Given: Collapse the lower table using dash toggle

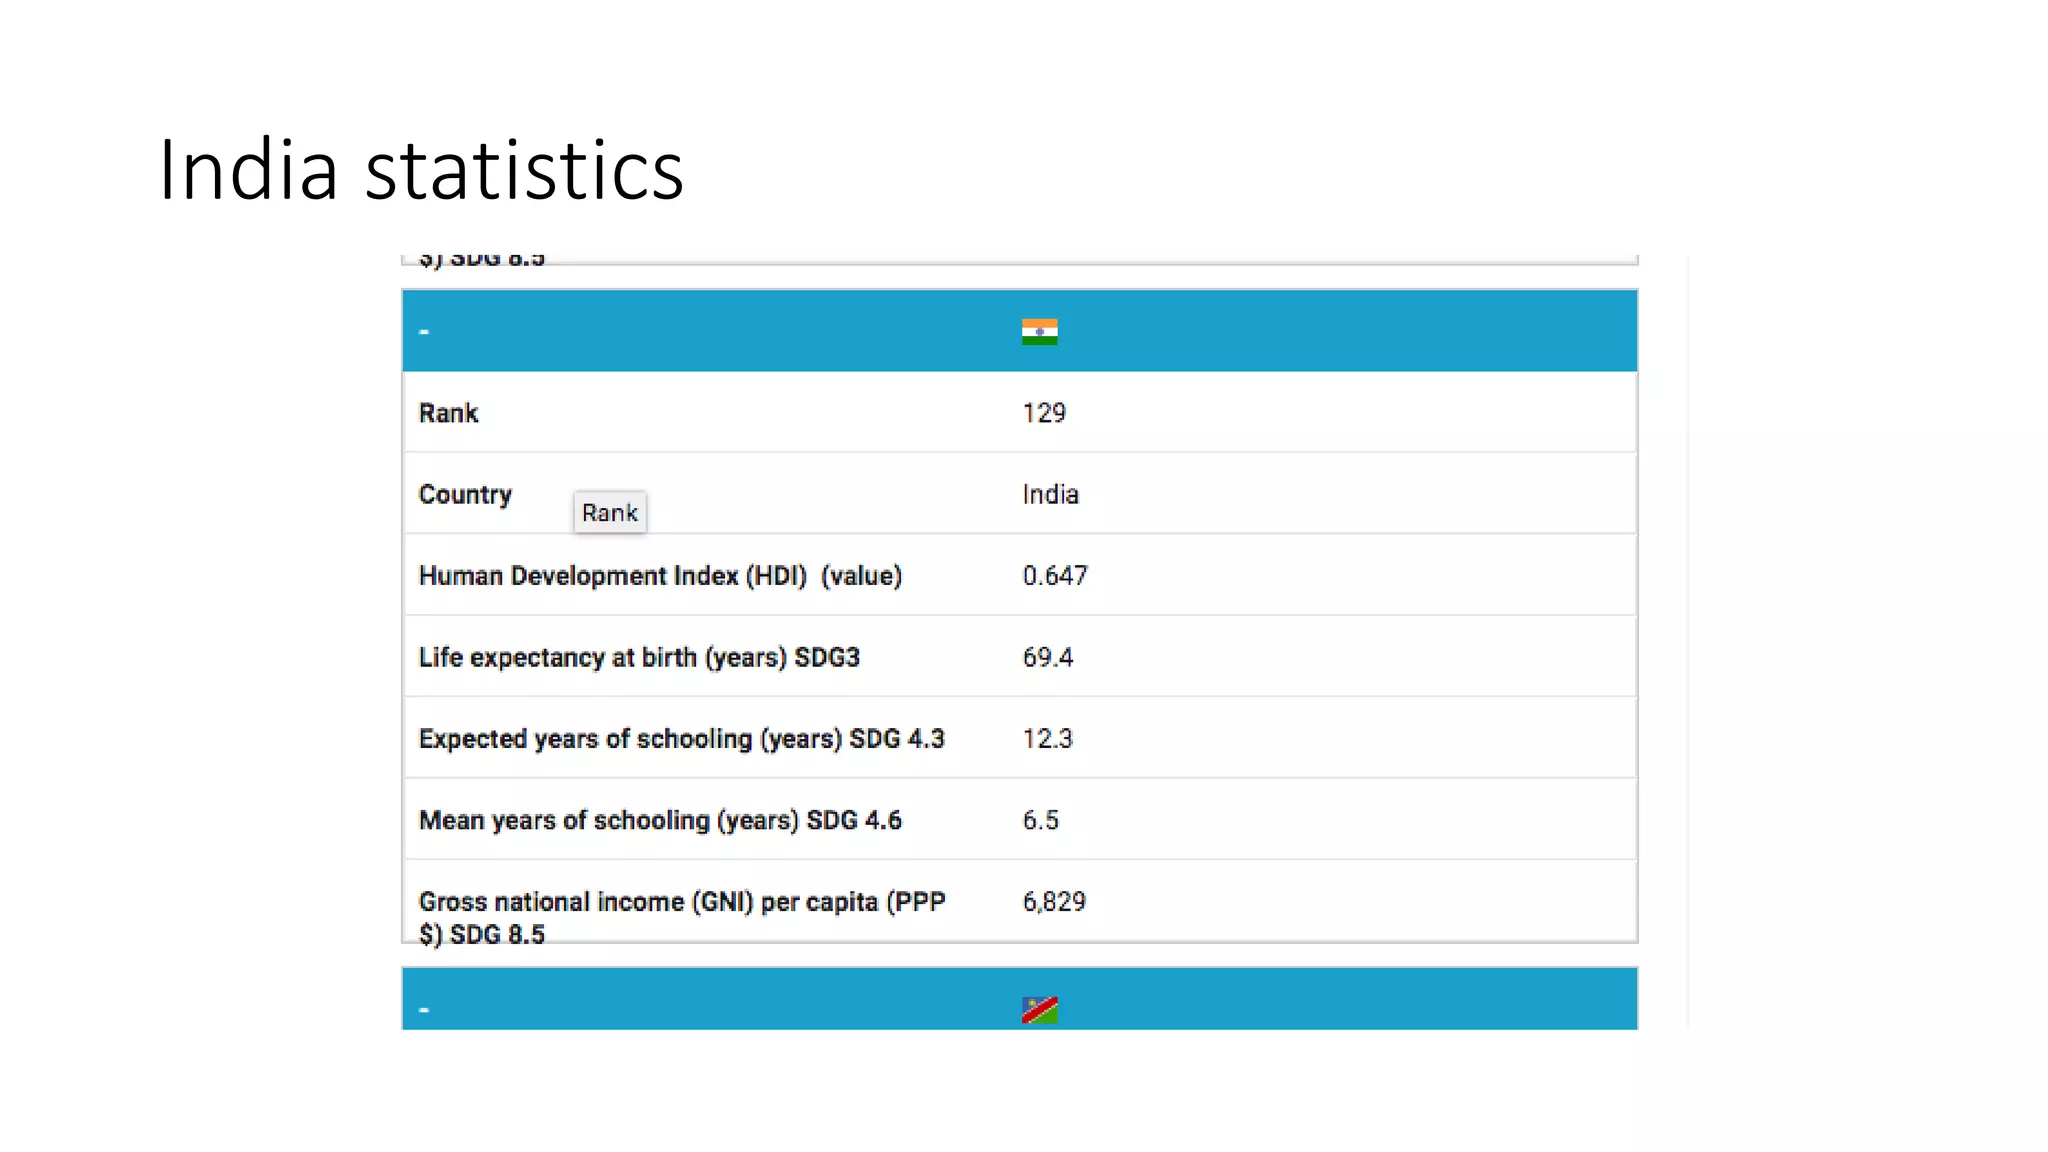Looking at the screenshot, I should [x=424, y=1010].
